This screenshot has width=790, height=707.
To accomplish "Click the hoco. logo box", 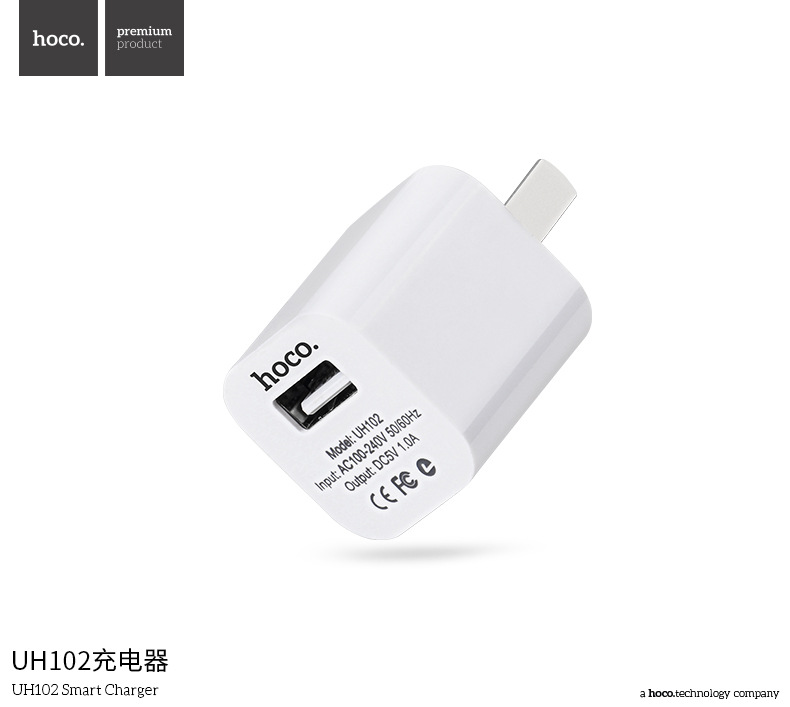I will [x=58, y=38].
